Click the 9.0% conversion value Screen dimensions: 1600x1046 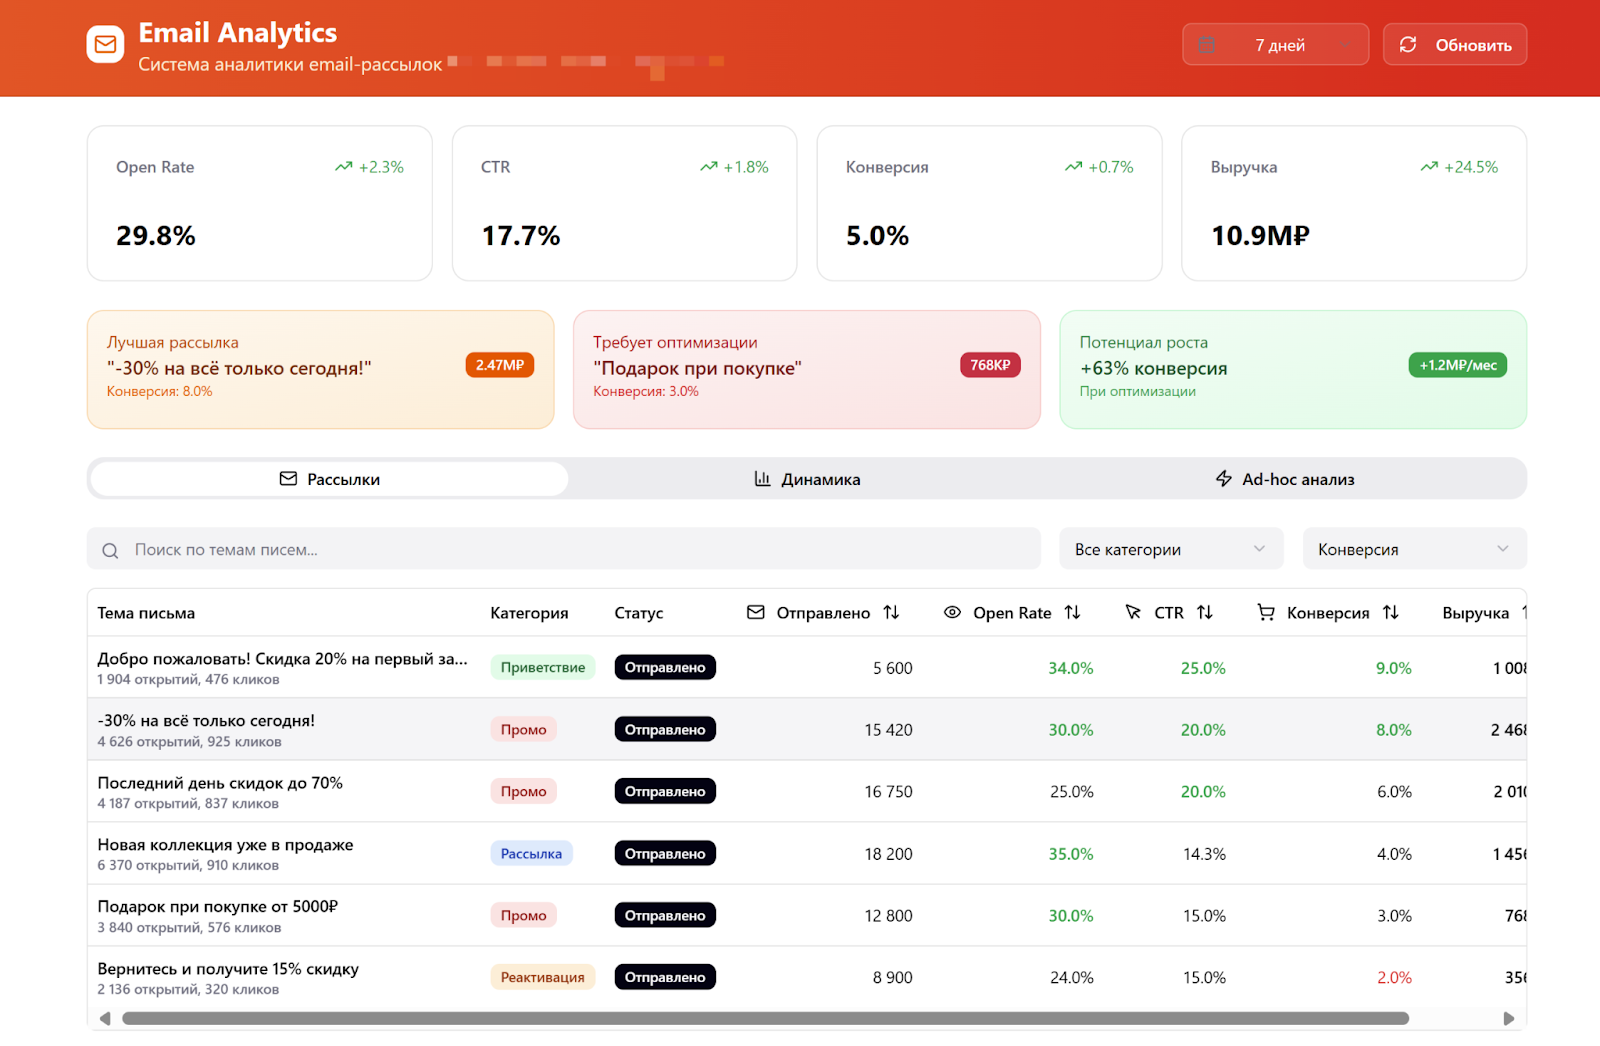pyautogui.click(x=1394, y=668)
